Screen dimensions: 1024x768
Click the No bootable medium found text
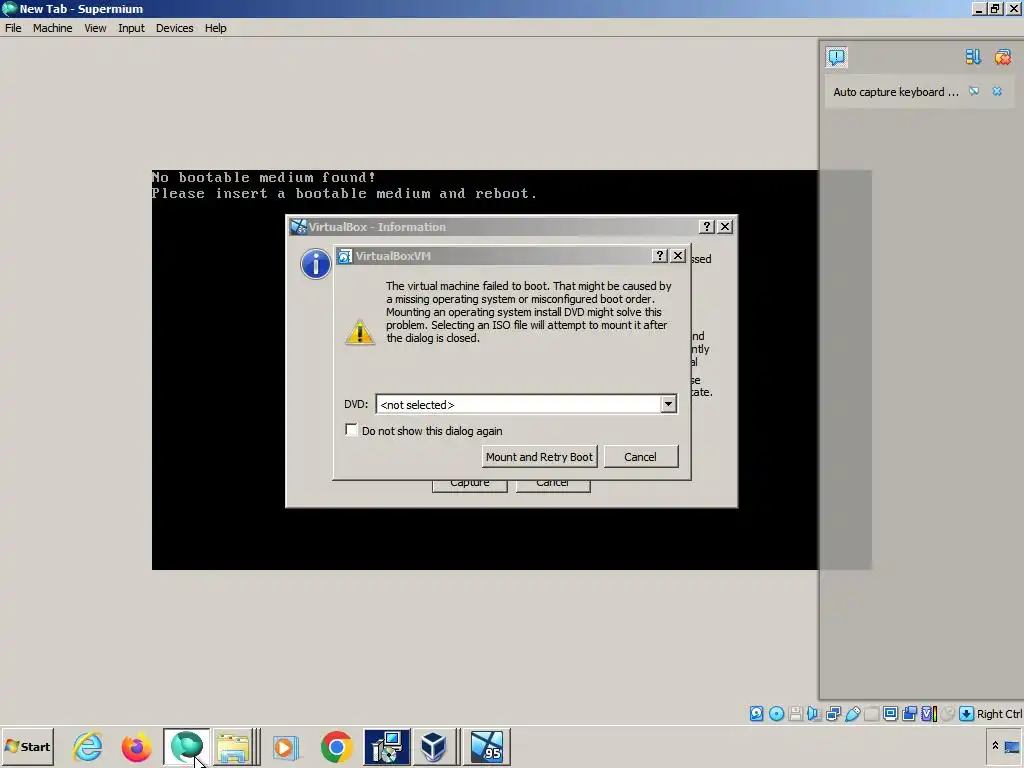tap(264, 177)
